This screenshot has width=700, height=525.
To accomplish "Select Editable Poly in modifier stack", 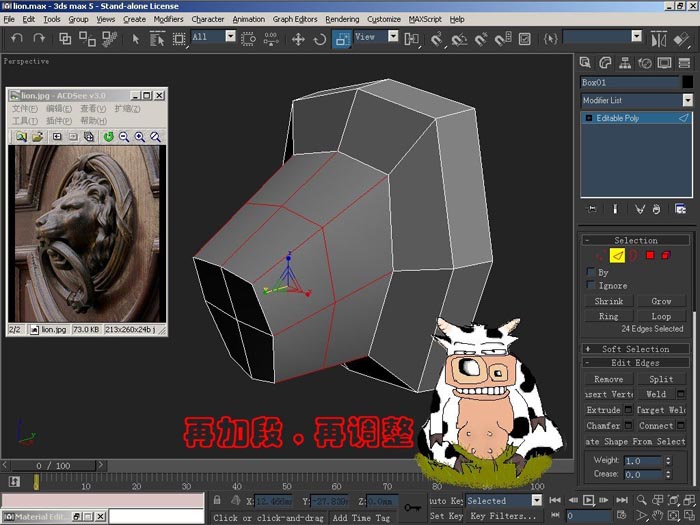I will point(636,118).
